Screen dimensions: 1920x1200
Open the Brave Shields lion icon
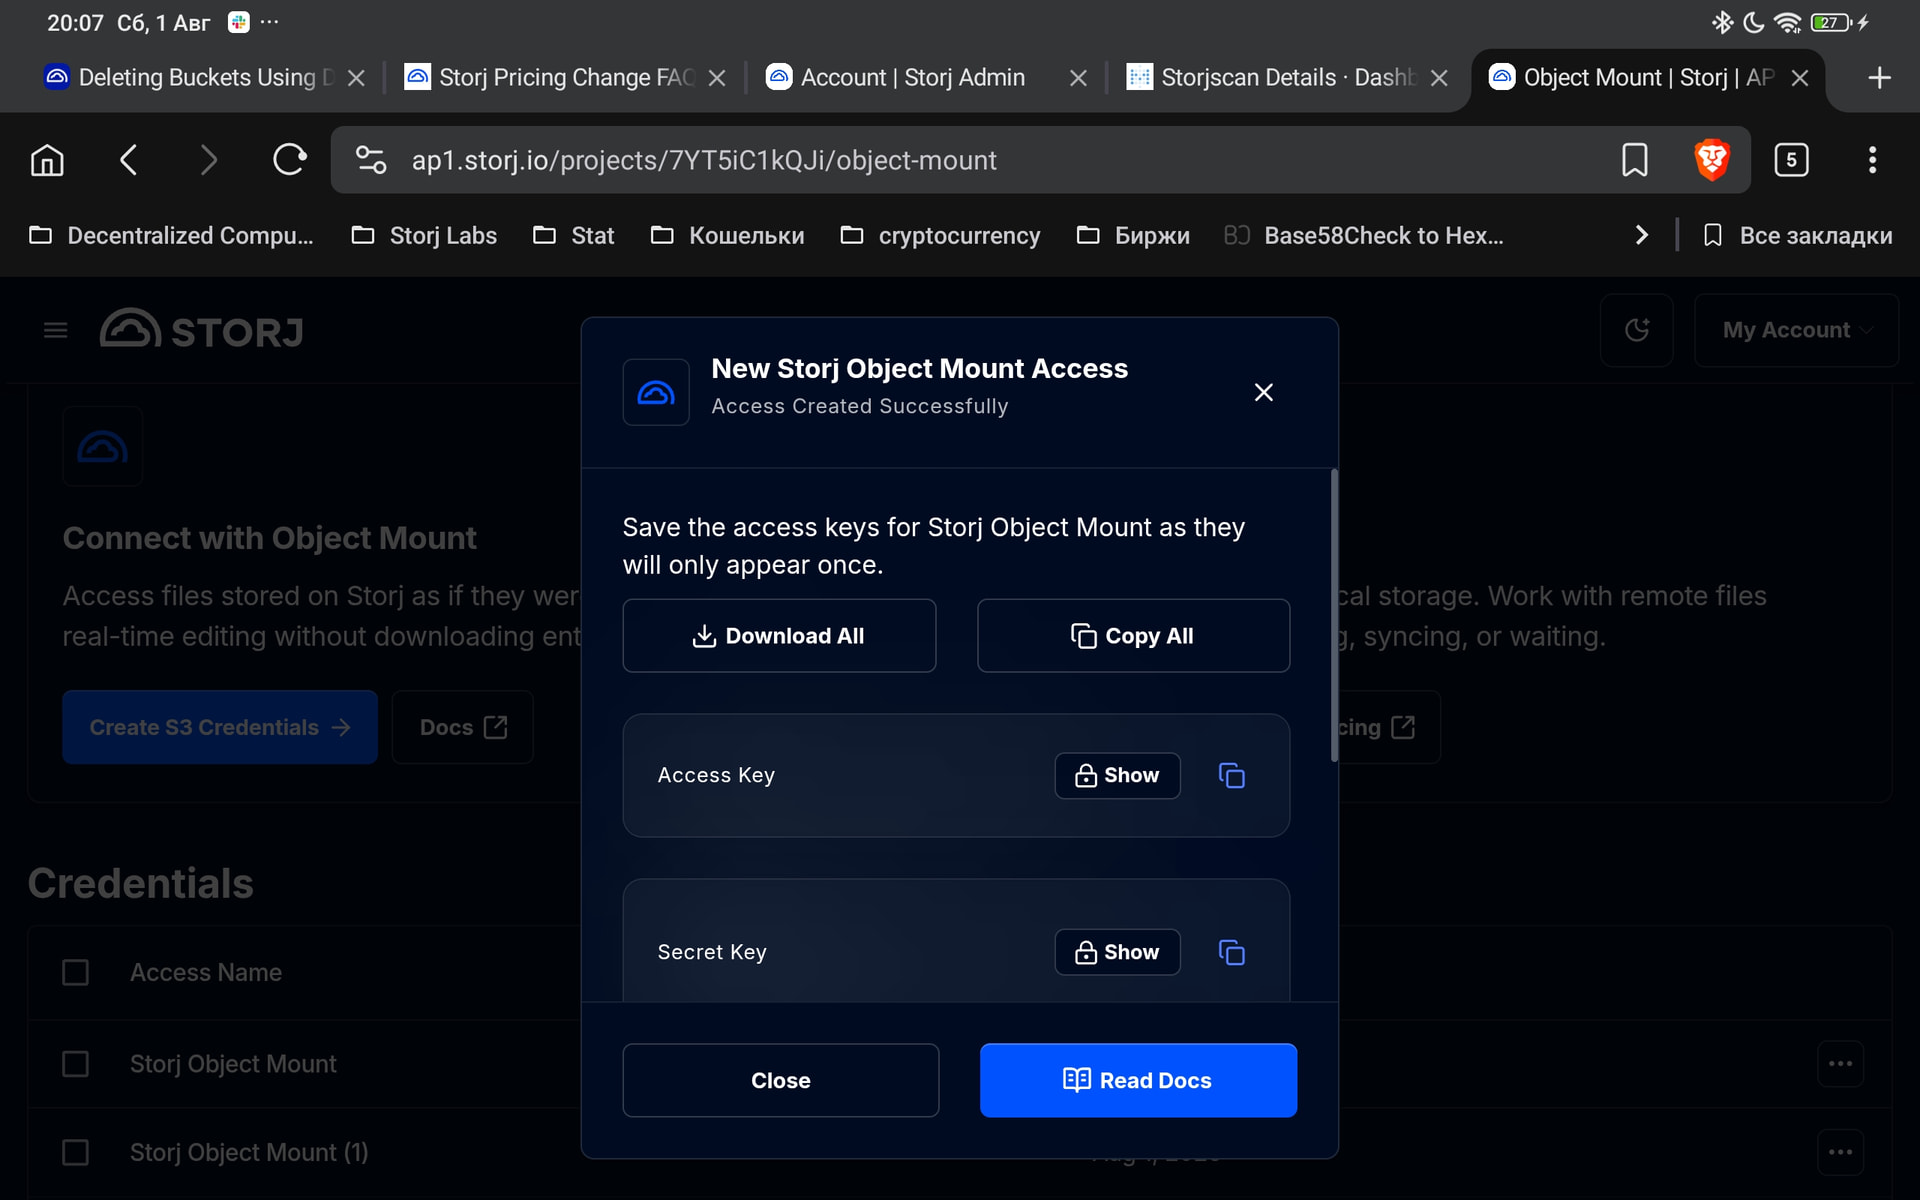[1711, 160]
